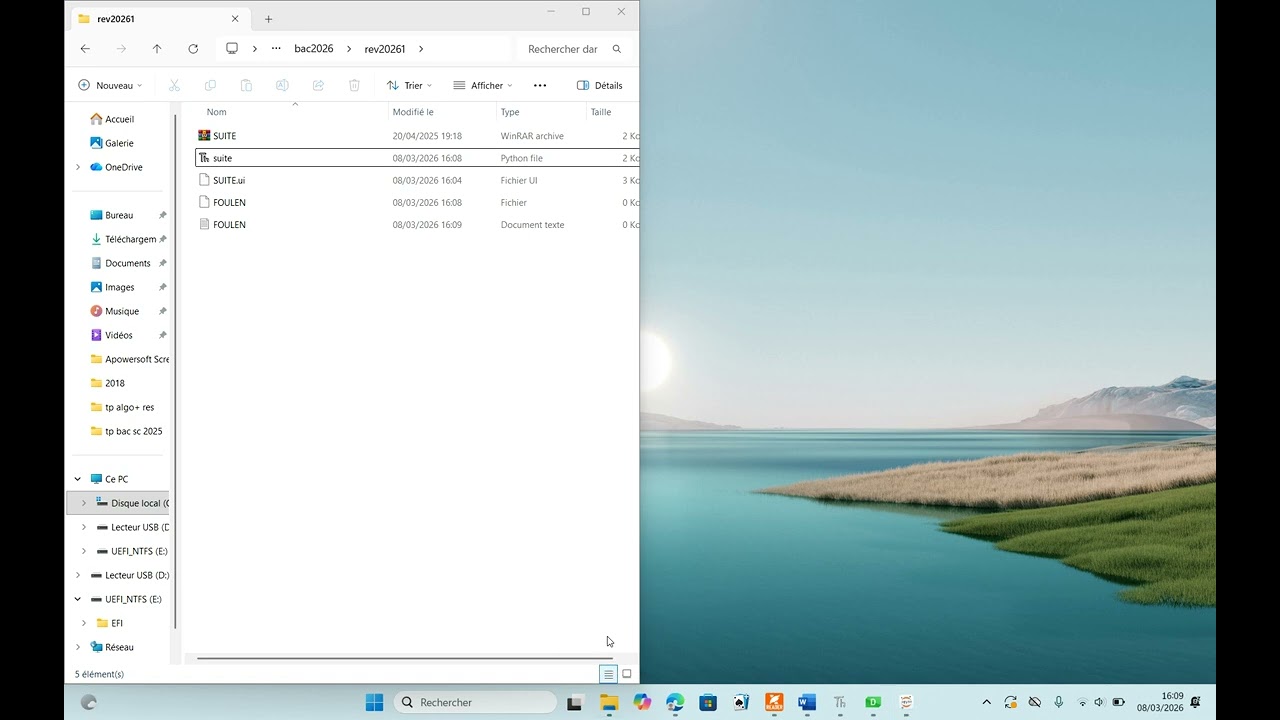This screenshot has width=1280, height=720.
Task: Expand the Réseau tree node
Action: 78,647
